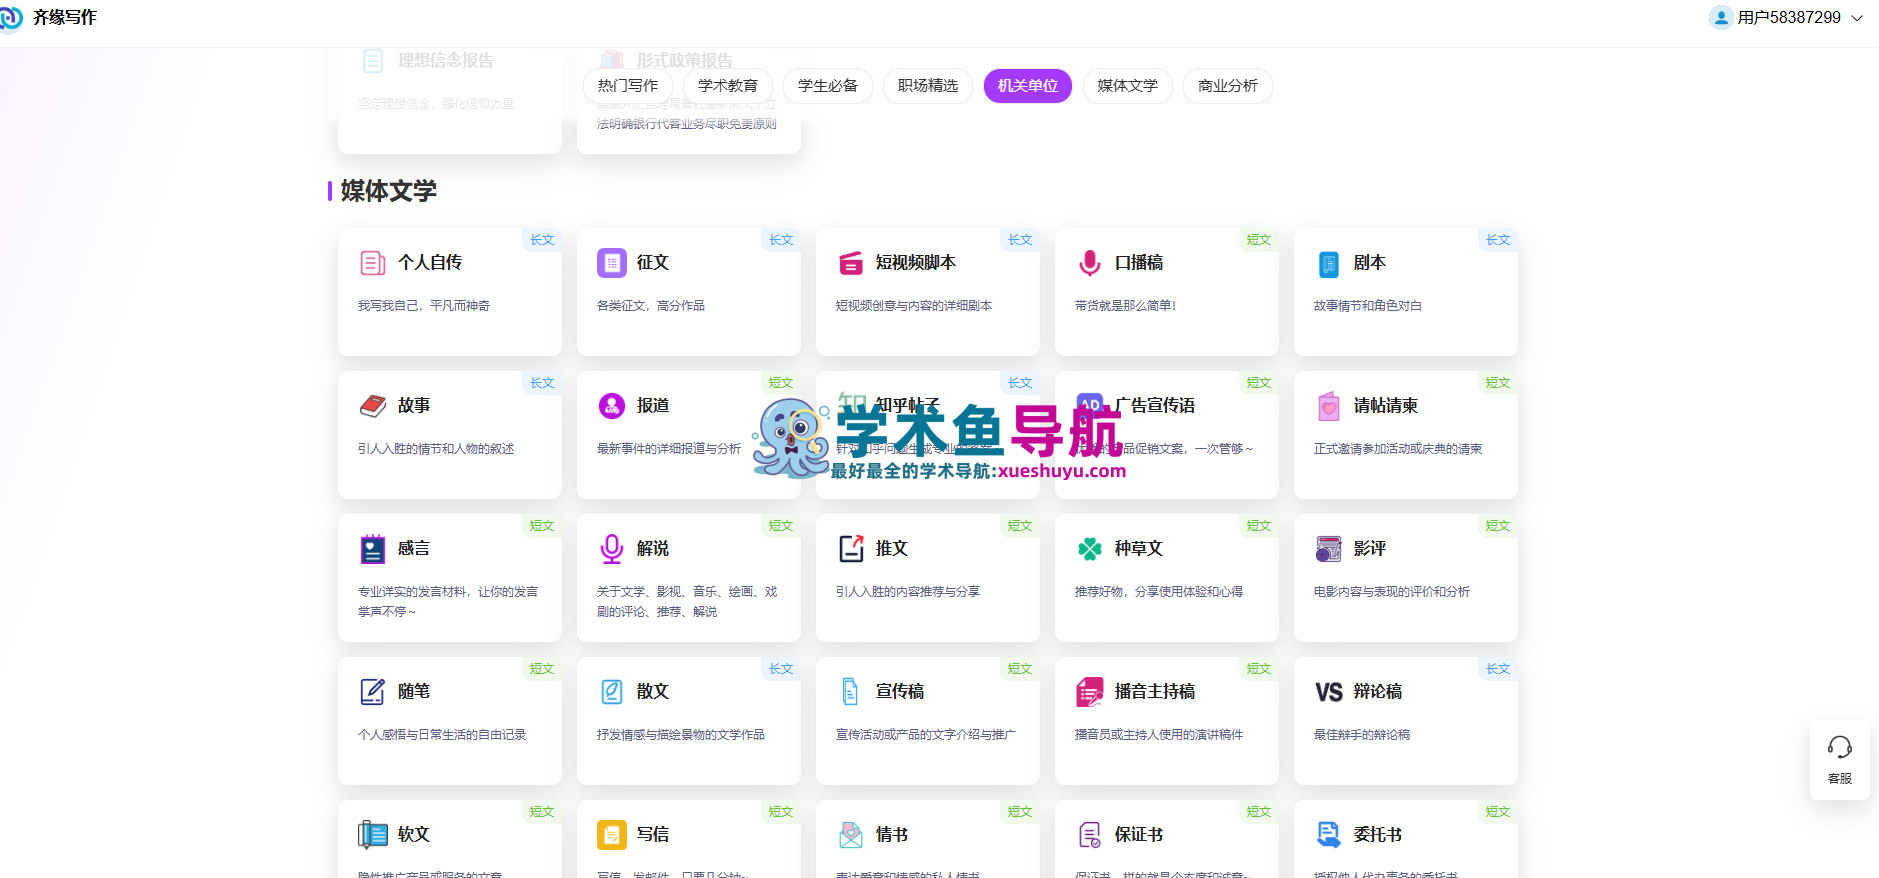The width and height of the screenshot is (1879, 878).
Task: Click the user avatar icon
Action: pos(1721,18)
